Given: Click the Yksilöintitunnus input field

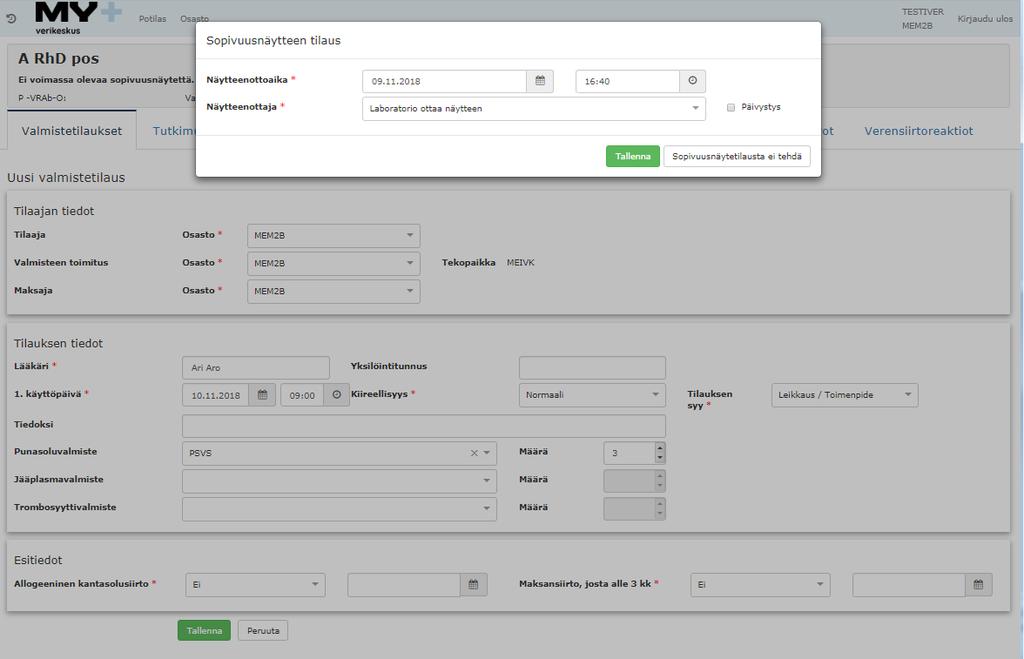Looking at the screenshot, I should click(x=592, y=368).
